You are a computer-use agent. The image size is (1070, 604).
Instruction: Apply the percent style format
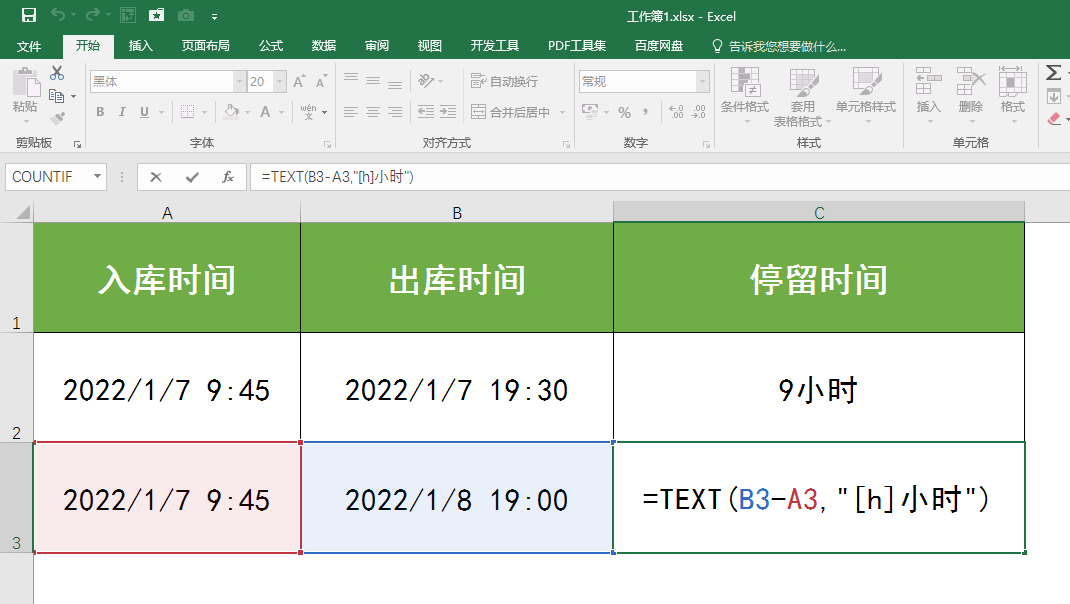click(x=624, y=113)
